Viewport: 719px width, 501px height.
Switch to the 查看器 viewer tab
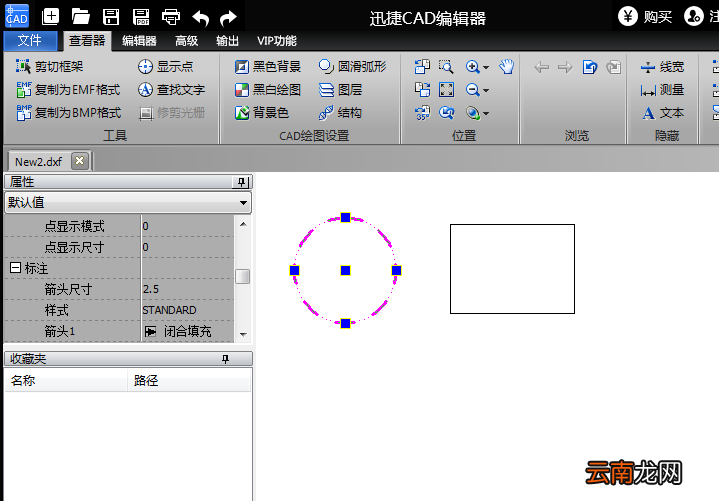tap(87, 41)
